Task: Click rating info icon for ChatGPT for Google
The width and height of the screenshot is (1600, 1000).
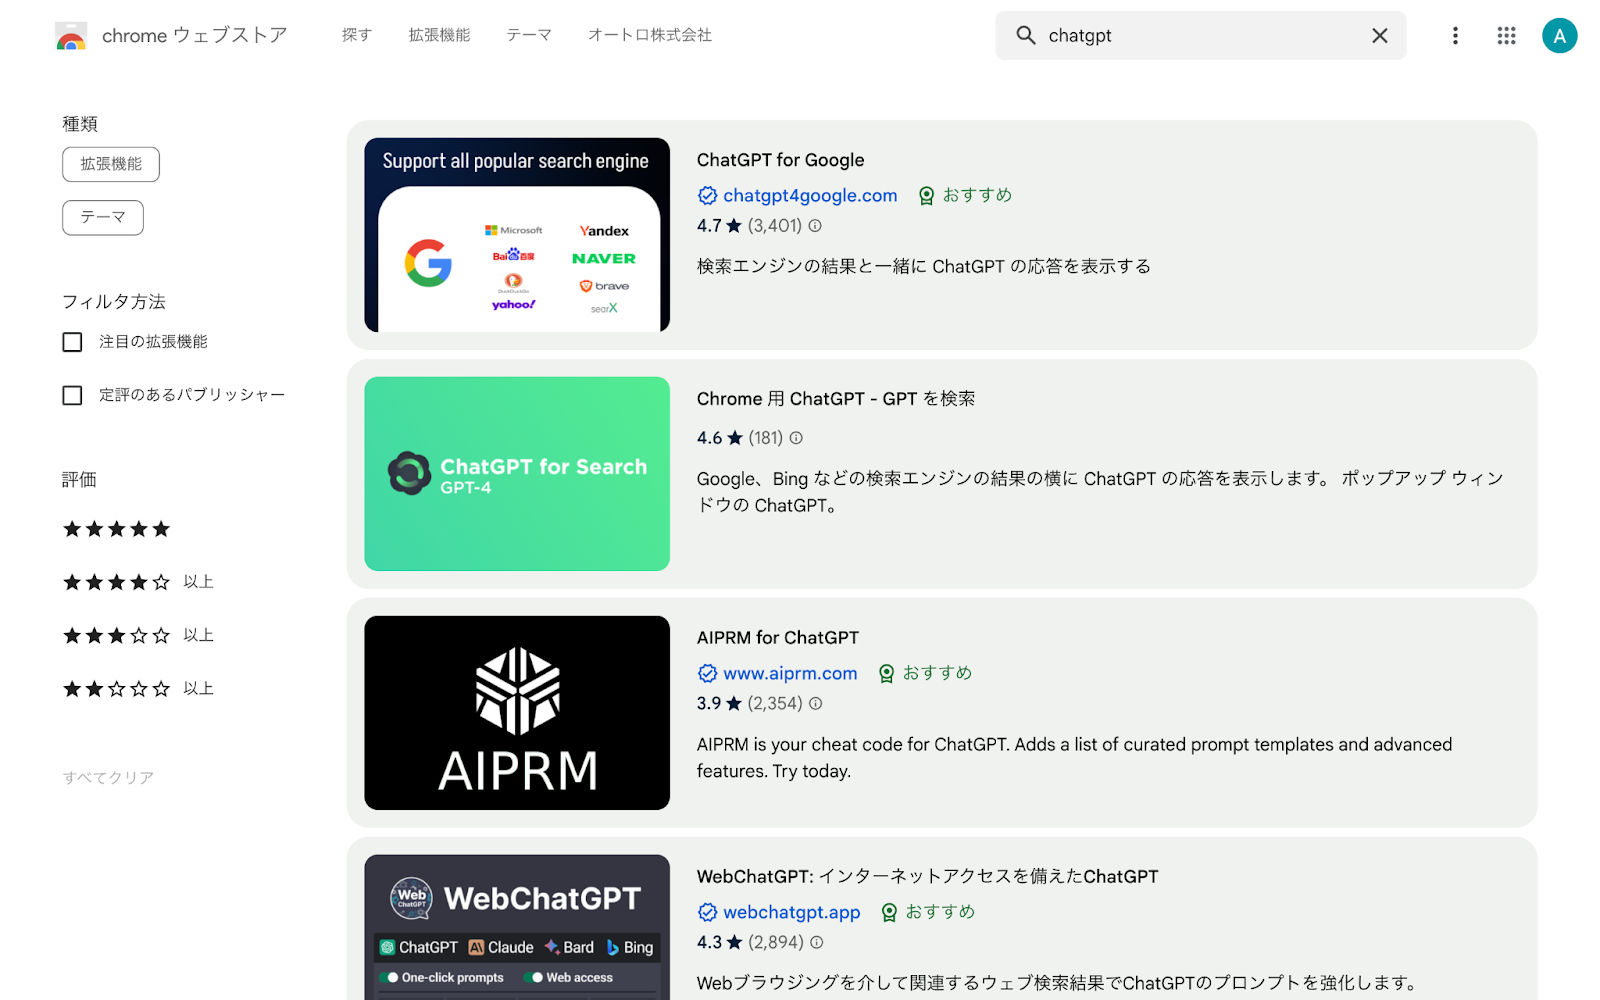Action: tap(815, 226)
